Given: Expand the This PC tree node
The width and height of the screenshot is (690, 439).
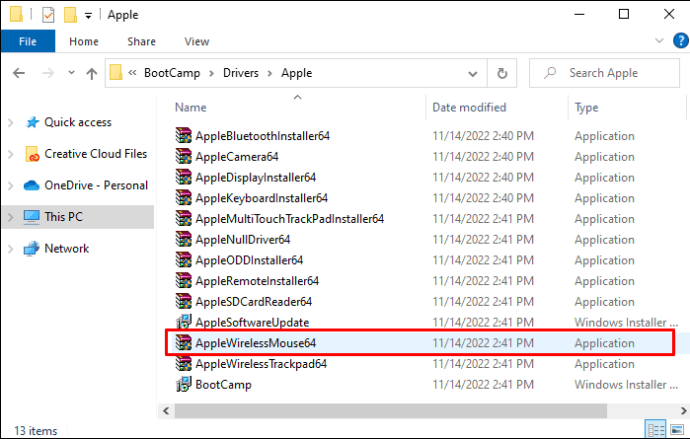Looking at the screenshot, I should click(x=11, y=217).
